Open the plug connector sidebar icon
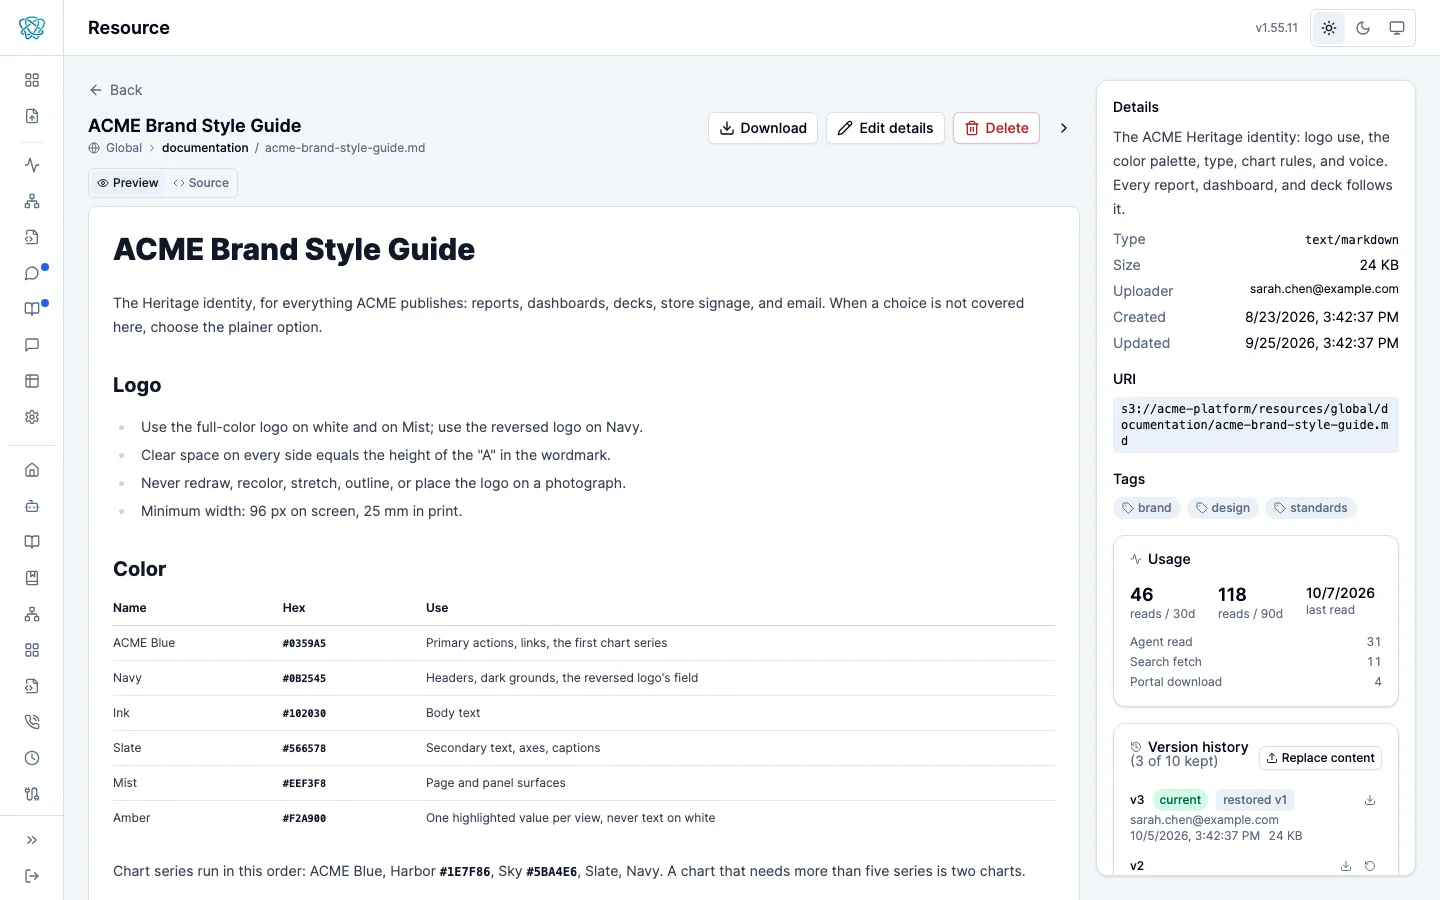The height and width of the screenshot is (900, 1440). [32, 794]
